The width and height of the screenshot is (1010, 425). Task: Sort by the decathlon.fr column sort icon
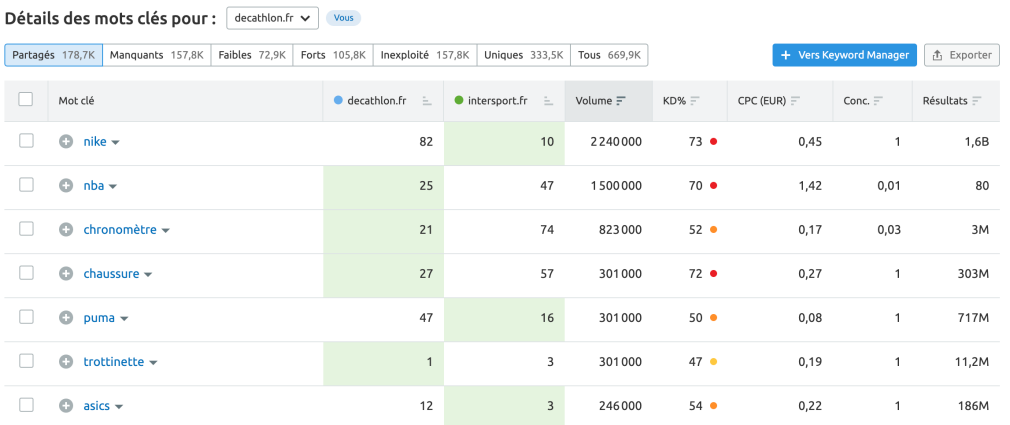pos(427,101)
